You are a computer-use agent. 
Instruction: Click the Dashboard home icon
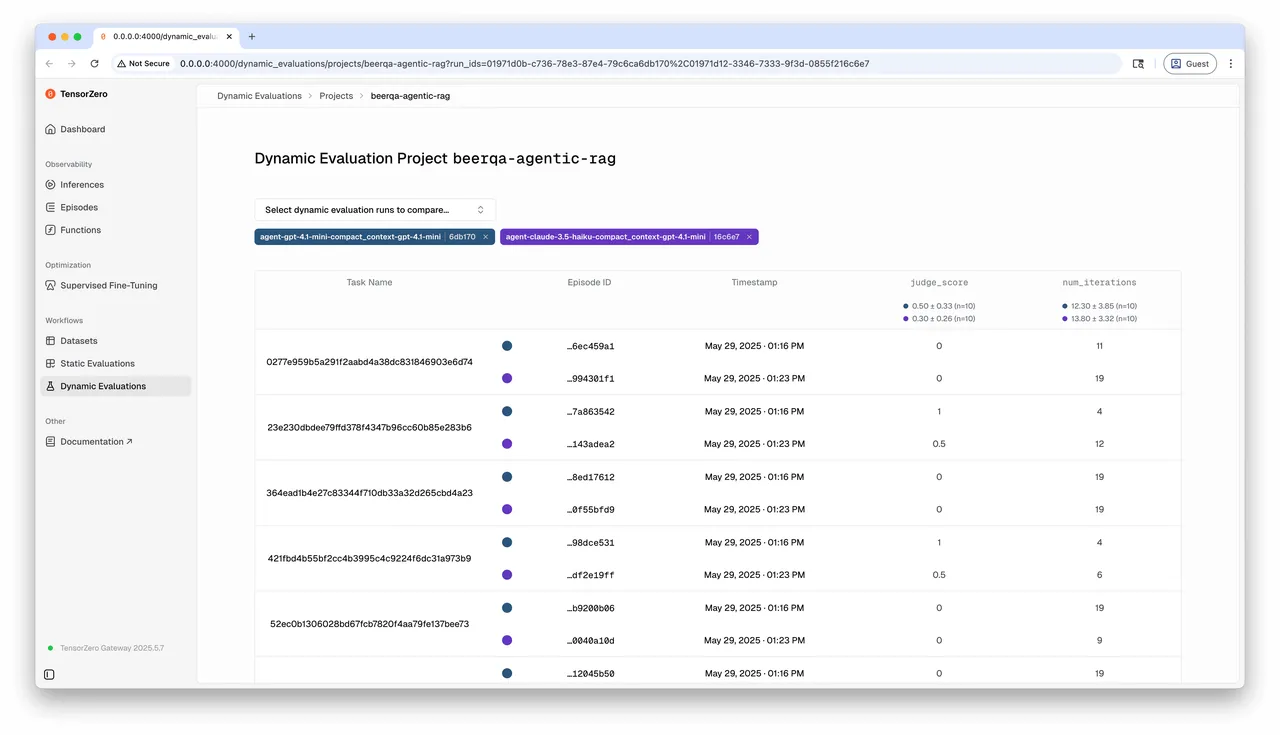pyautogui.click(x=51, y=129)
